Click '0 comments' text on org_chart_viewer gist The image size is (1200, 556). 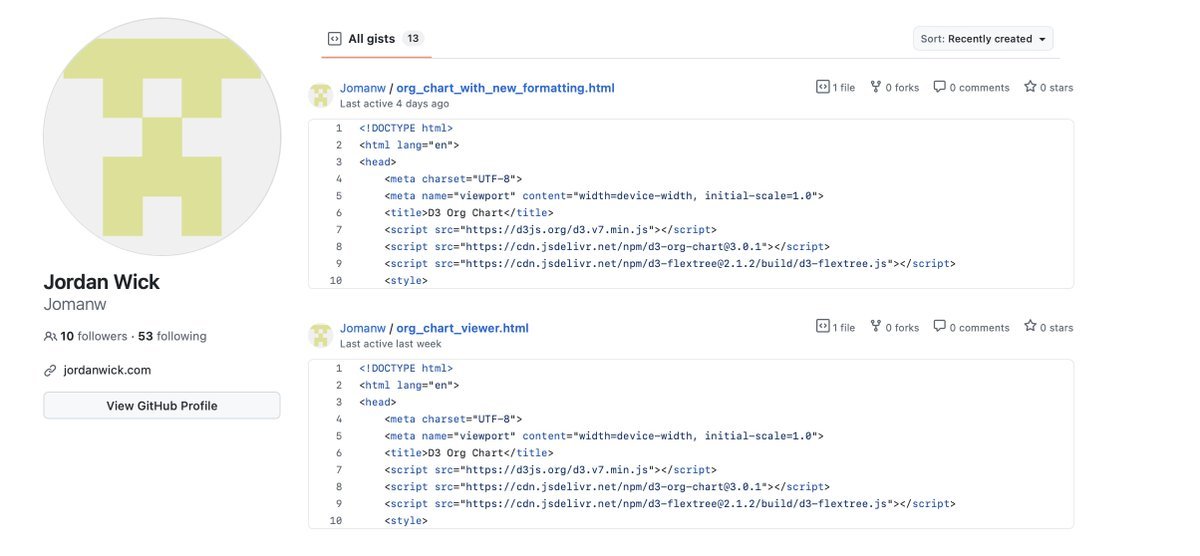pos(979,327)
